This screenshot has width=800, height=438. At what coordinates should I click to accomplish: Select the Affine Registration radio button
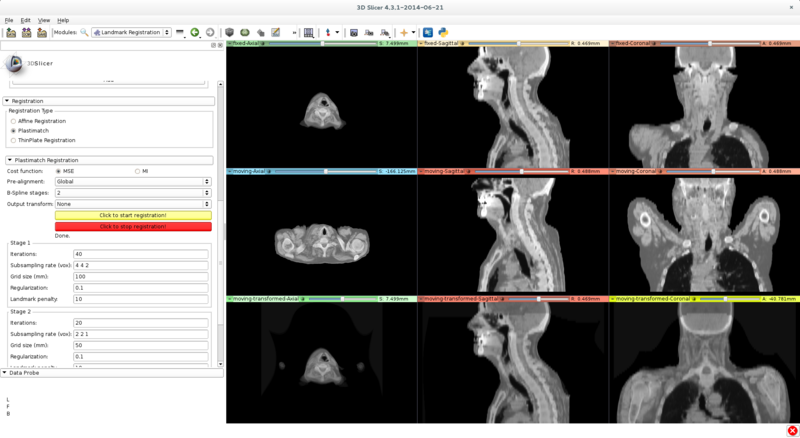coord(13,121)
